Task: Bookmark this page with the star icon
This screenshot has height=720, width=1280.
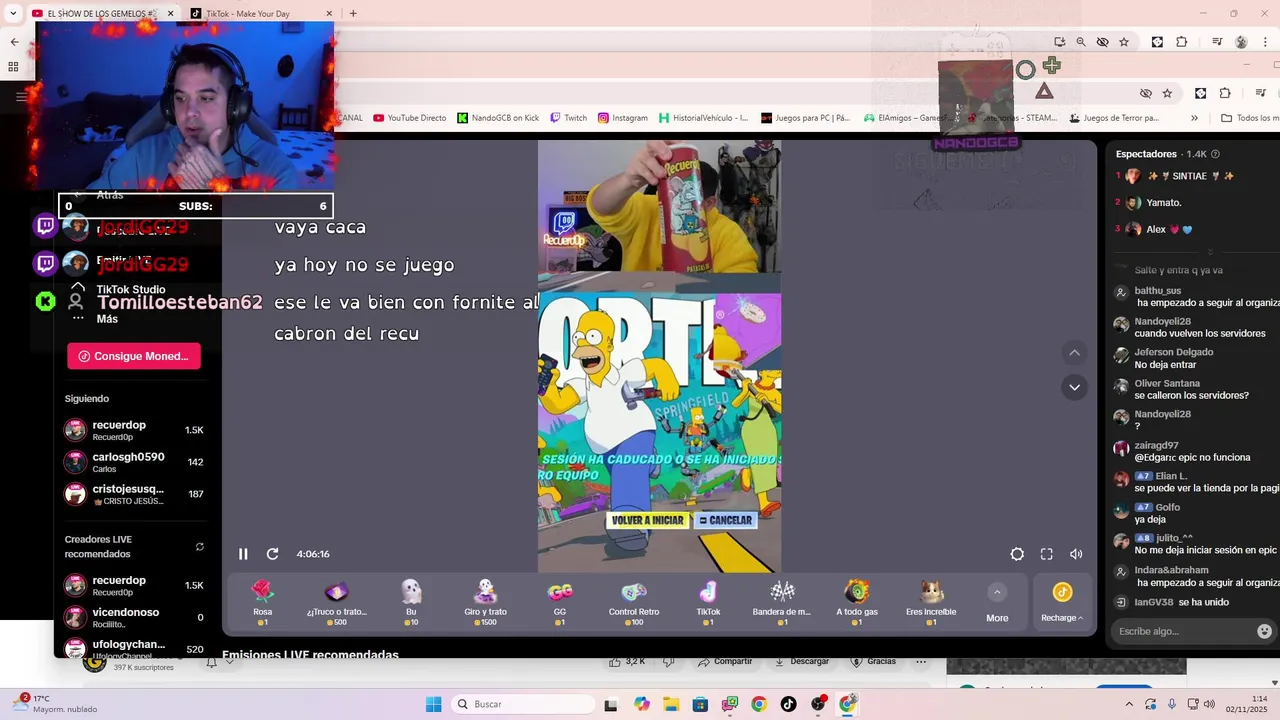Action: coord(1124,42)
